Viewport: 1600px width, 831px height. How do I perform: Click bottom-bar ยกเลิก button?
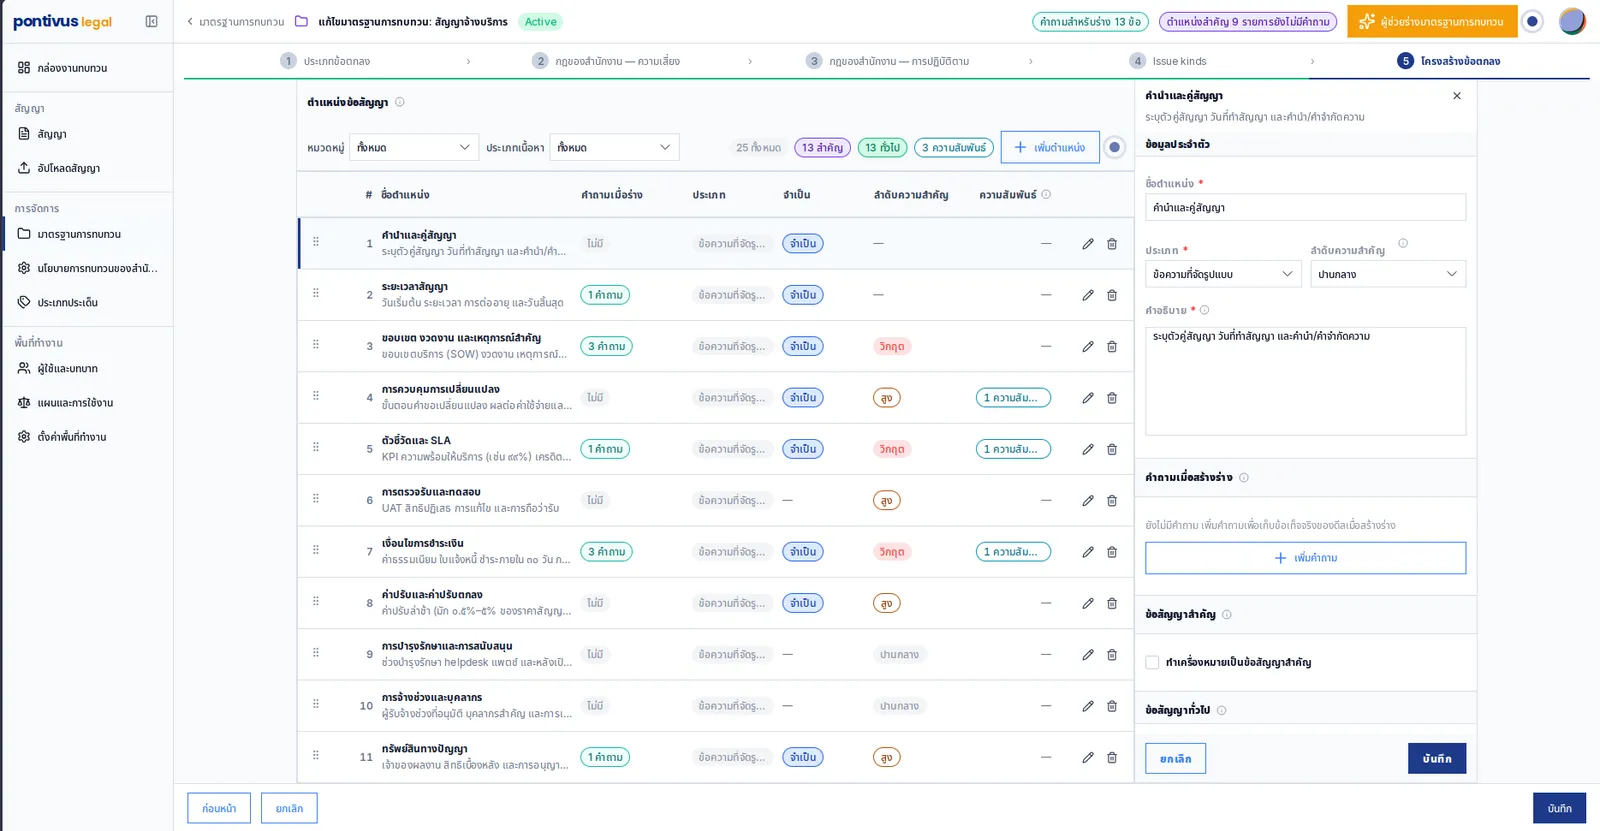pos(289,808)
